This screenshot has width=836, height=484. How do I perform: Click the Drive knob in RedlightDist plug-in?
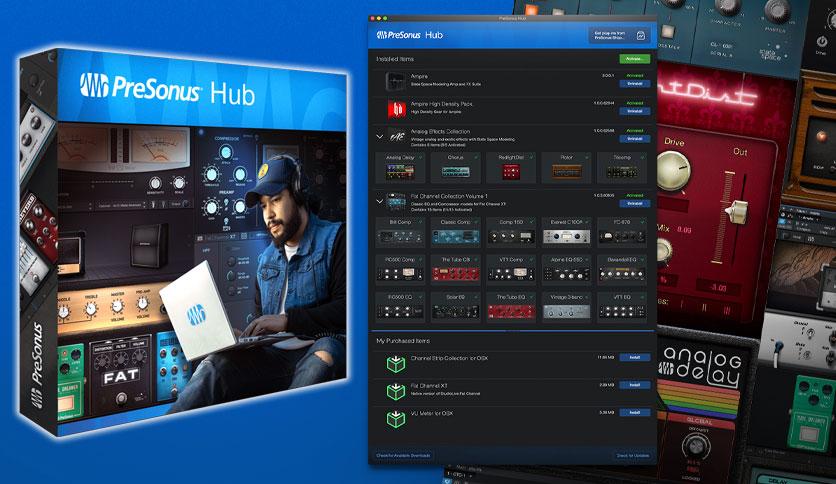click(x=673, y=170)
